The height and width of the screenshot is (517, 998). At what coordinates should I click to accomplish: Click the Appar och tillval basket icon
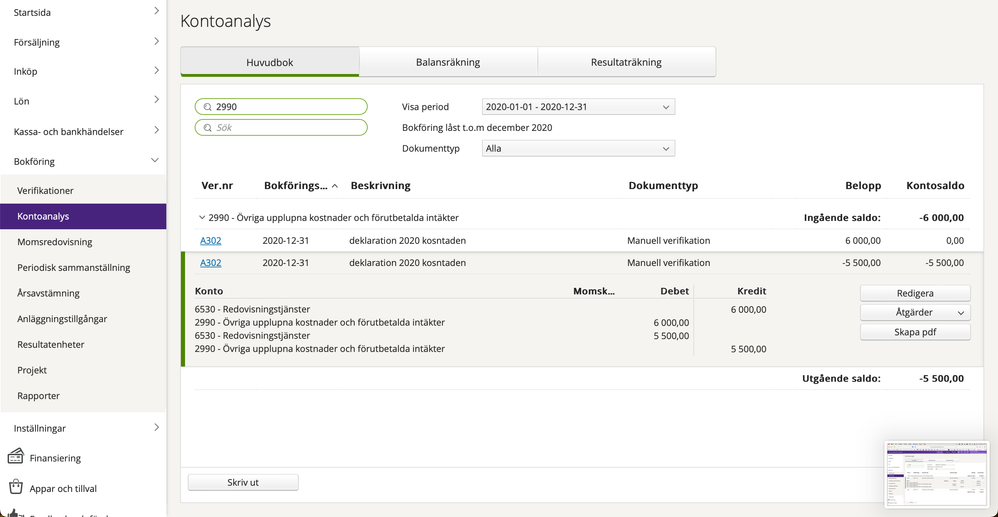(x=16, y=488)
